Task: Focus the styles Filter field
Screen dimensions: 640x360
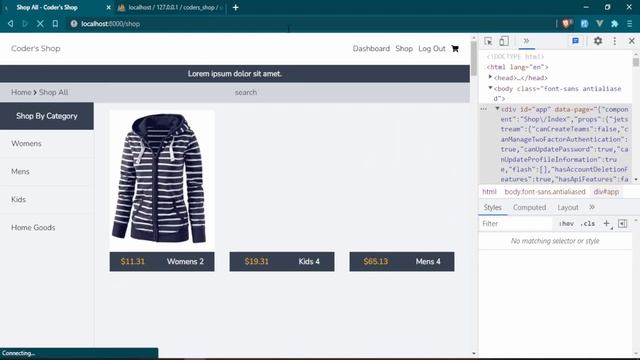Action: [516, 224]
